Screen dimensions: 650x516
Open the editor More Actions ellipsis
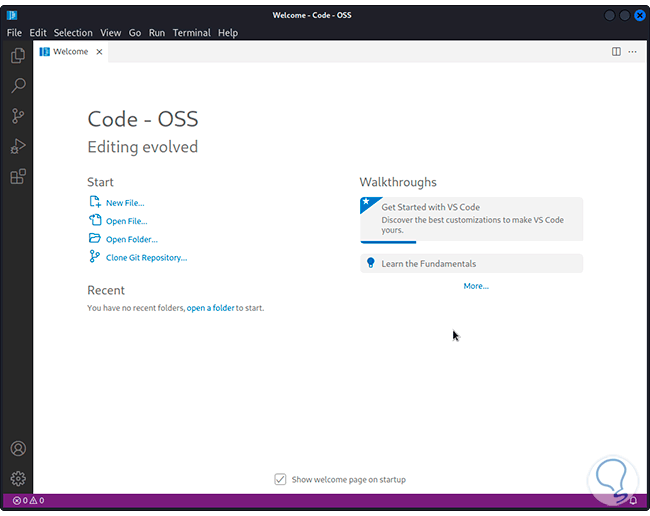pos(634,52)
